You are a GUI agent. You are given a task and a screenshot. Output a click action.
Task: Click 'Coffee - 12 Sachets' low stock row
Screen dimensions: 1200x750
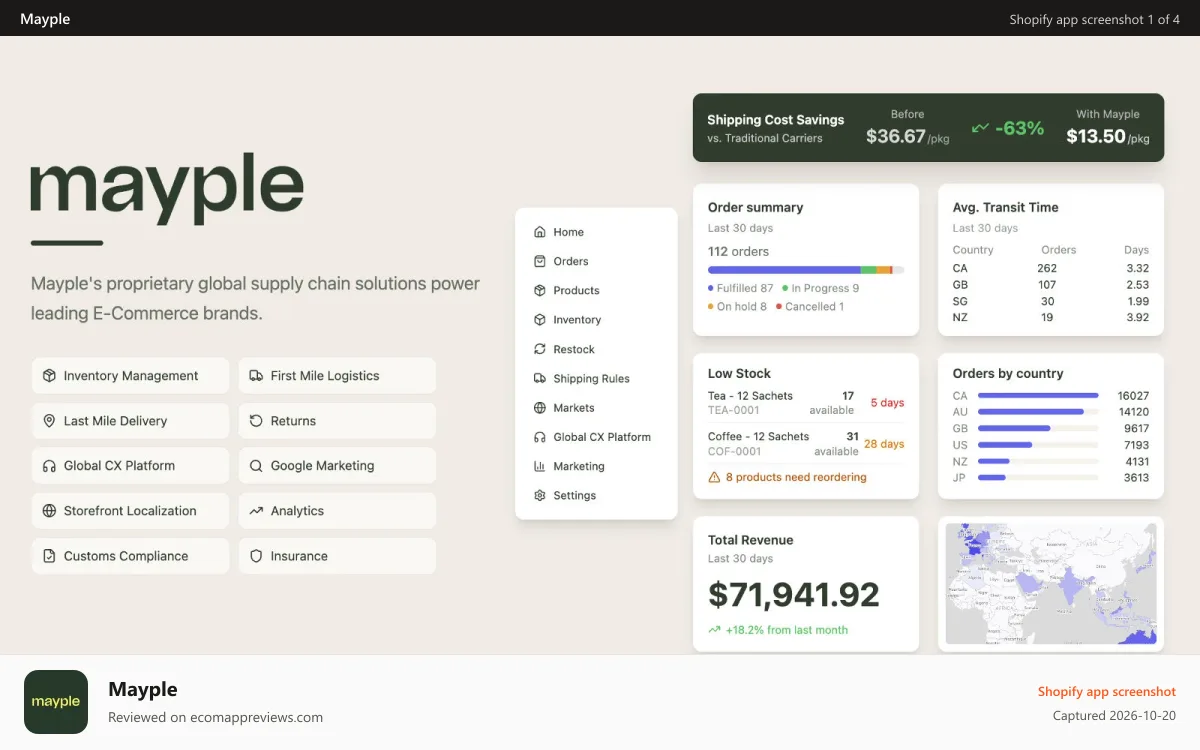click(806, 444)
